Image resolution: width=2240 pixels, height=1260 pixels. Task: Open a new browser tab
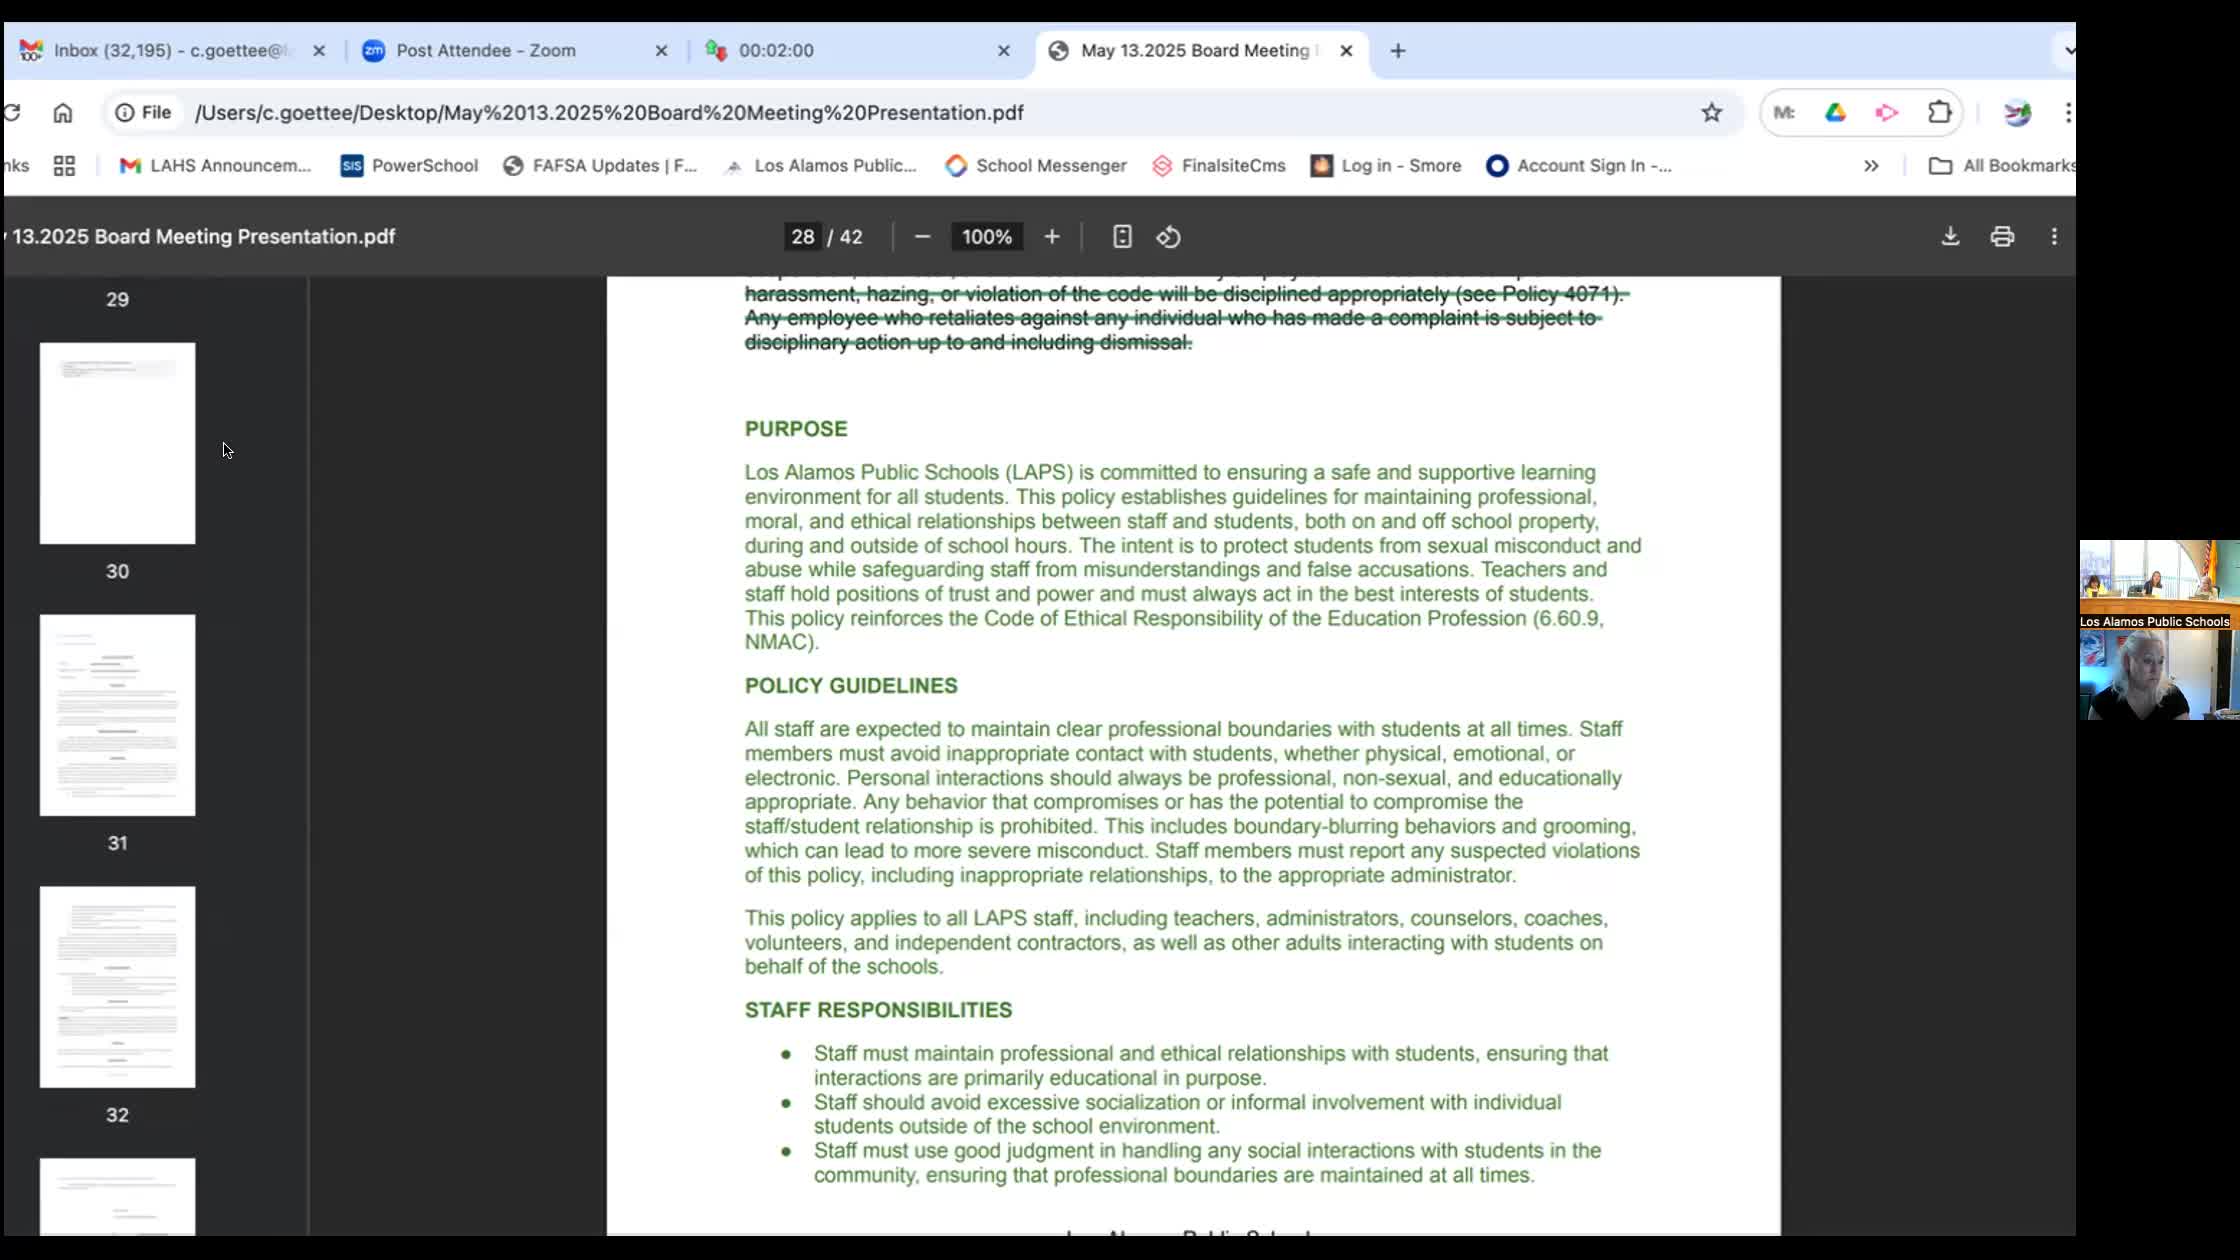point(1398,51)
